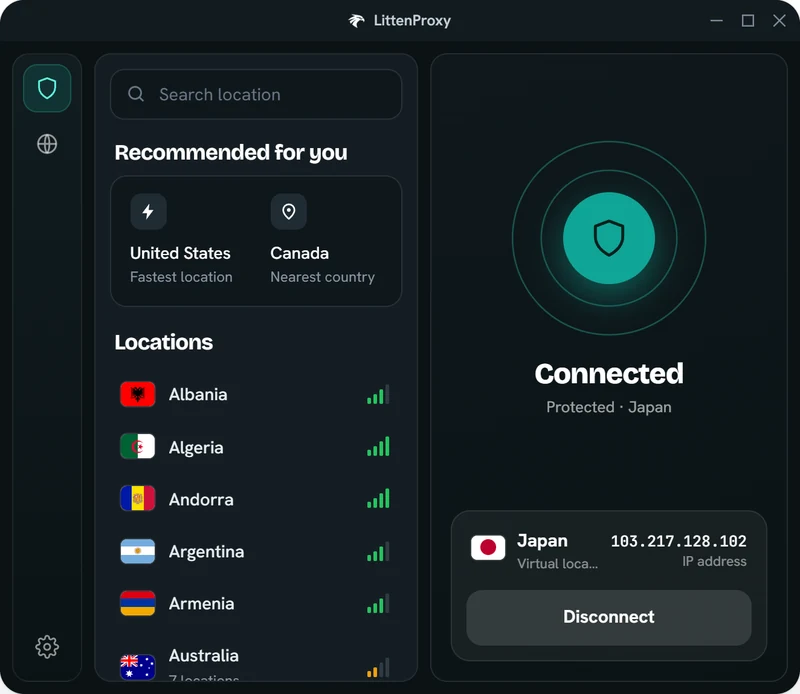Screen dimensions: 800x694
Task: Click the Connected status heading
Action: point(609,374)
